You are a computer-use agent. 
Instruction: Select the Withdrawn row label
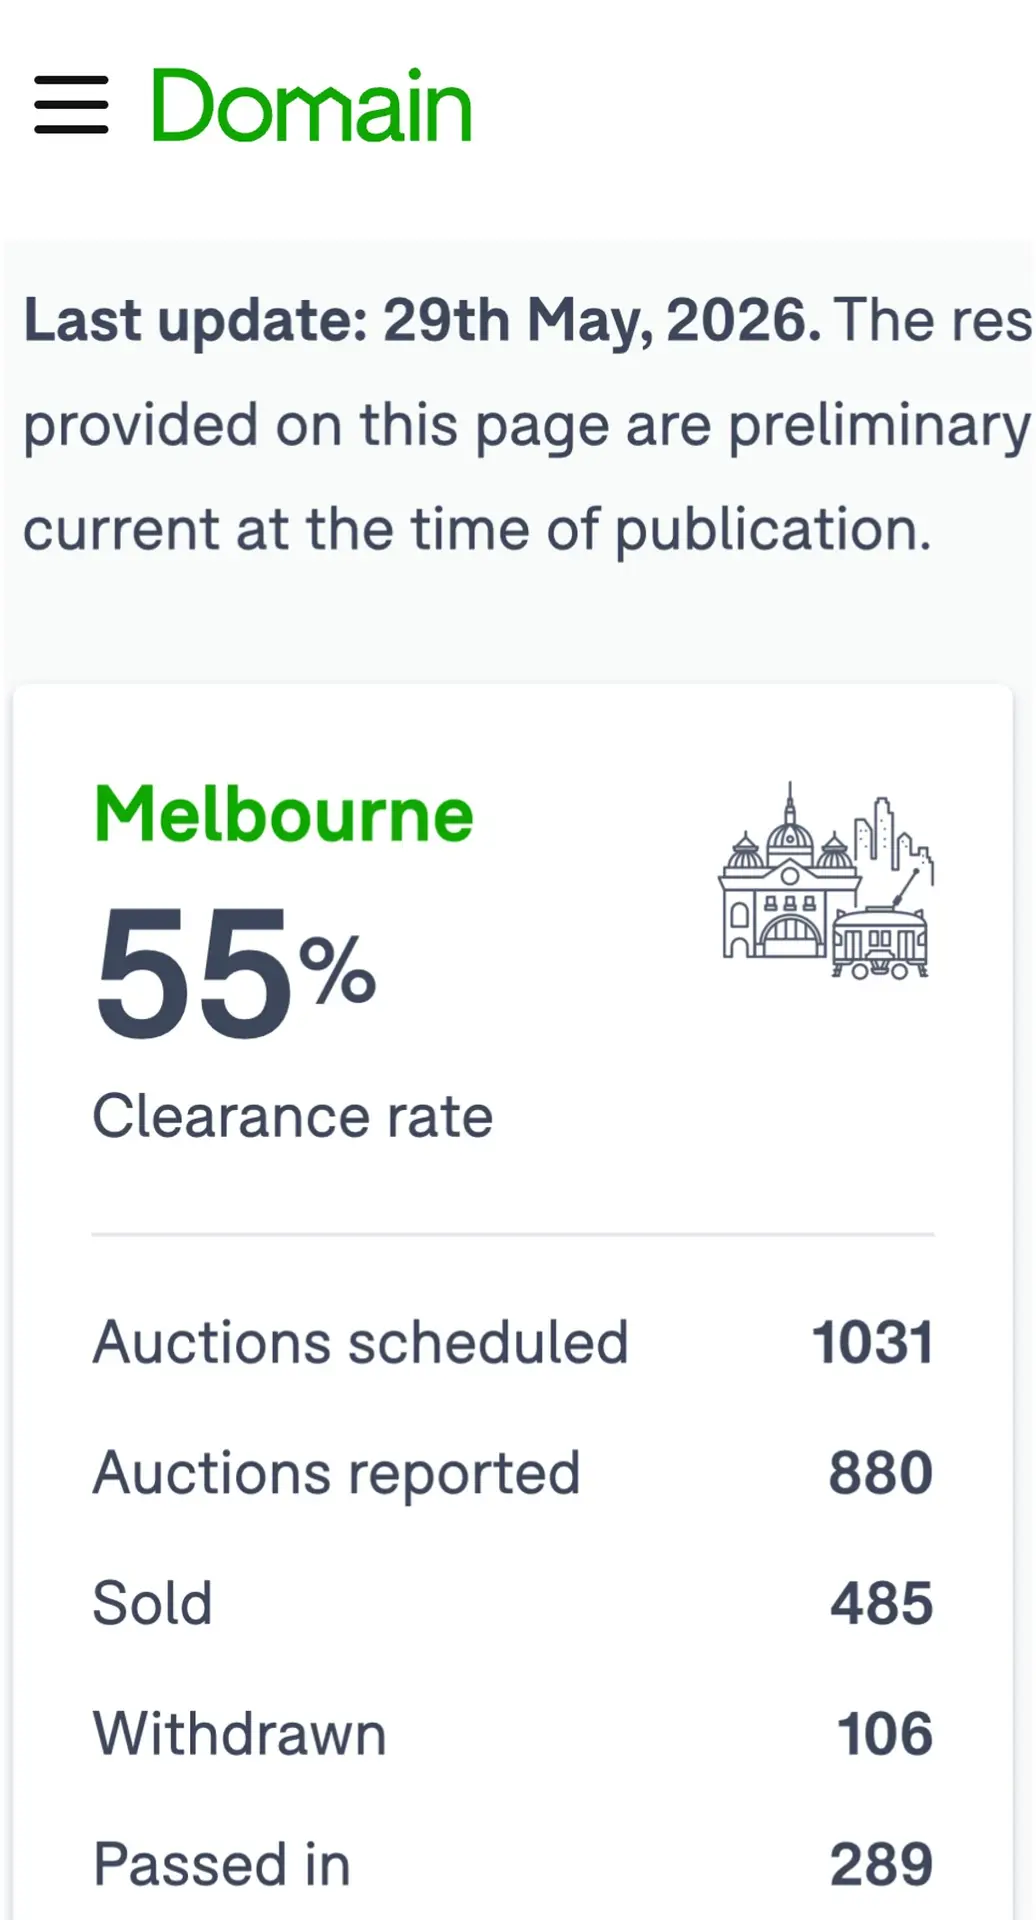pyautogui.click(x=240, y=1734)
